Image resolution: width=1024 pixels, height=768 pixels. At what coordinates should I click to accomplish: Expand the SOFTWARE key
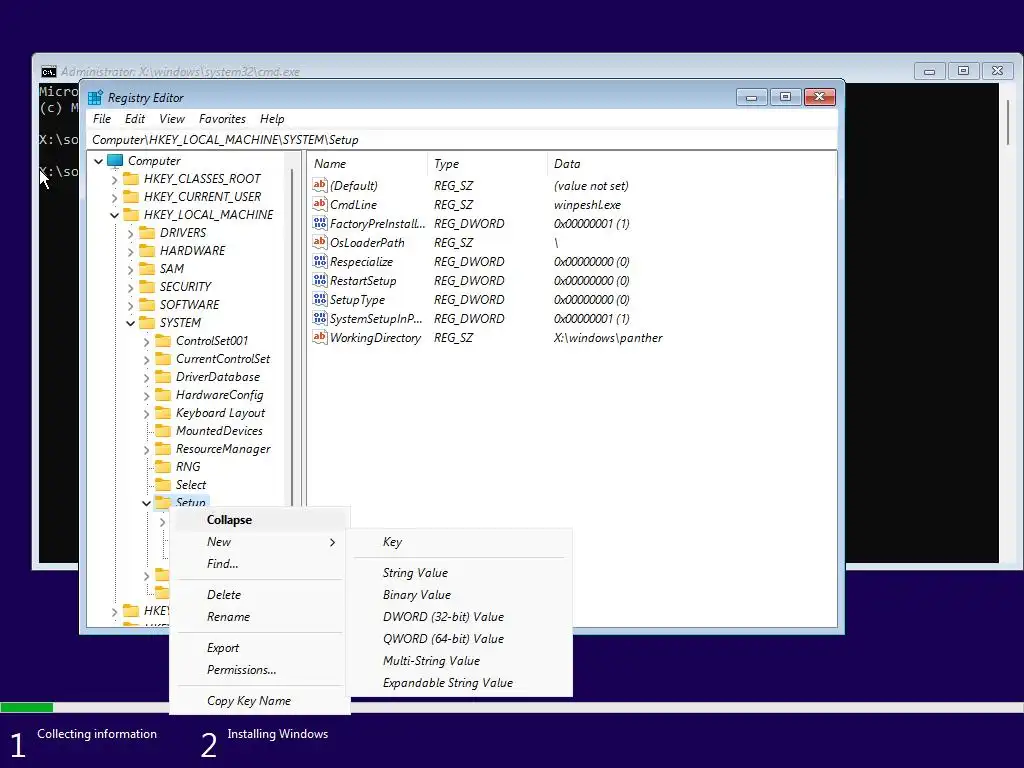tap(131, 305)
